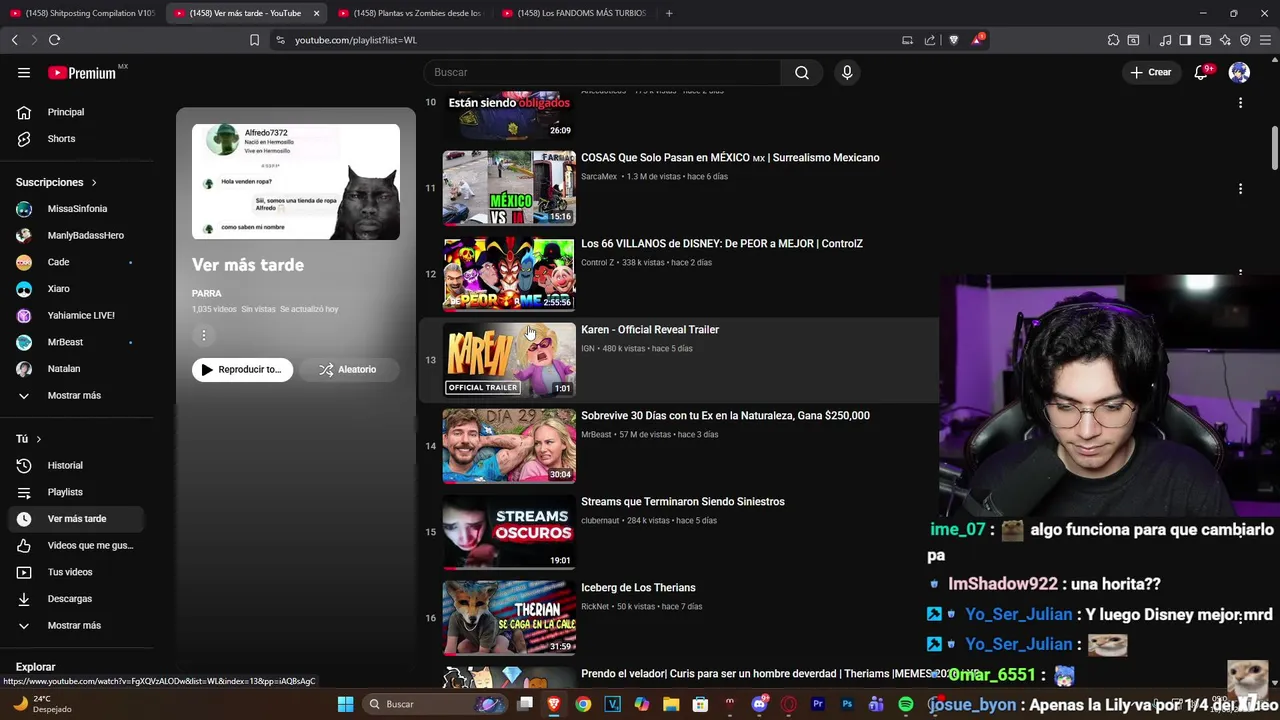
Task: Start voice search with the microphone
Action: pos(847,72)
